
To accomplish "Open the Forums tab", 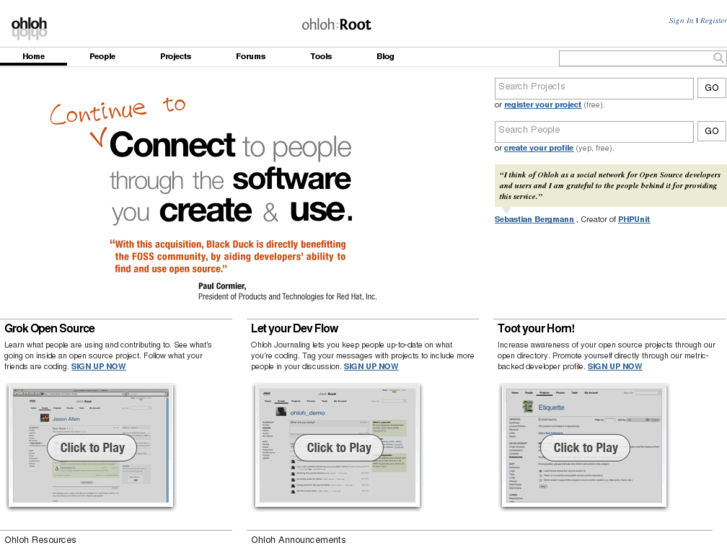I will coord(250,56).
